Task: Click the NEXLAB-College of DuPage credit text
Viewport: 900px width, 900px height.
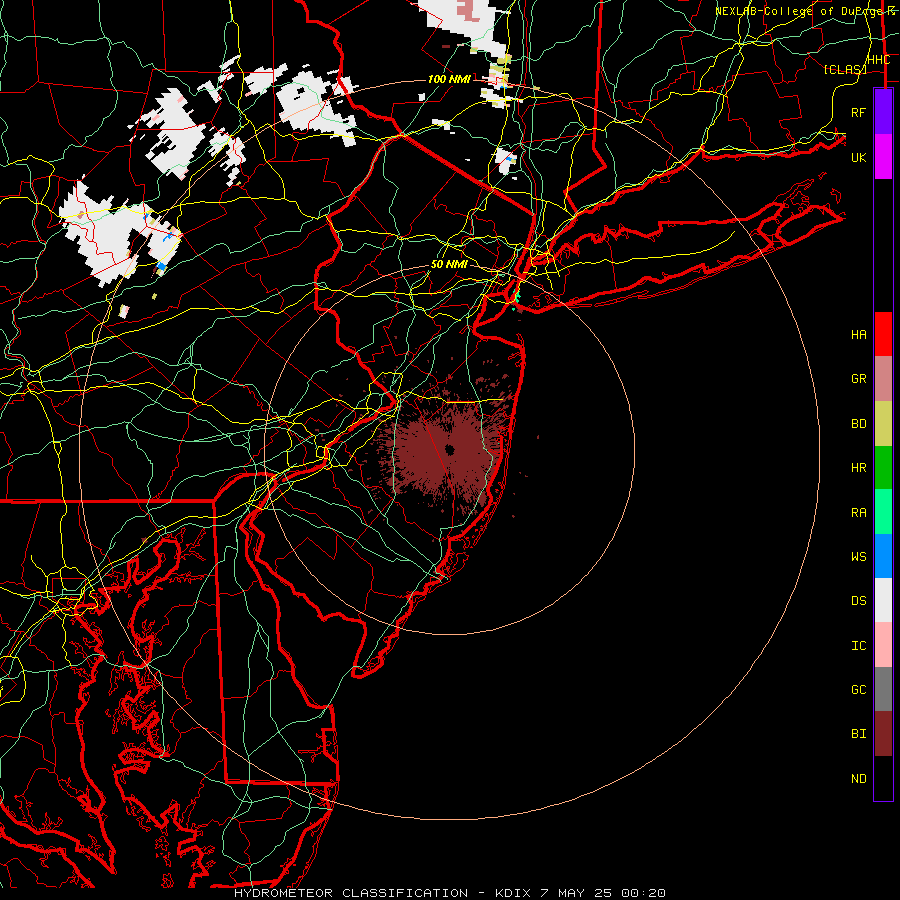Action: [805, 11]
